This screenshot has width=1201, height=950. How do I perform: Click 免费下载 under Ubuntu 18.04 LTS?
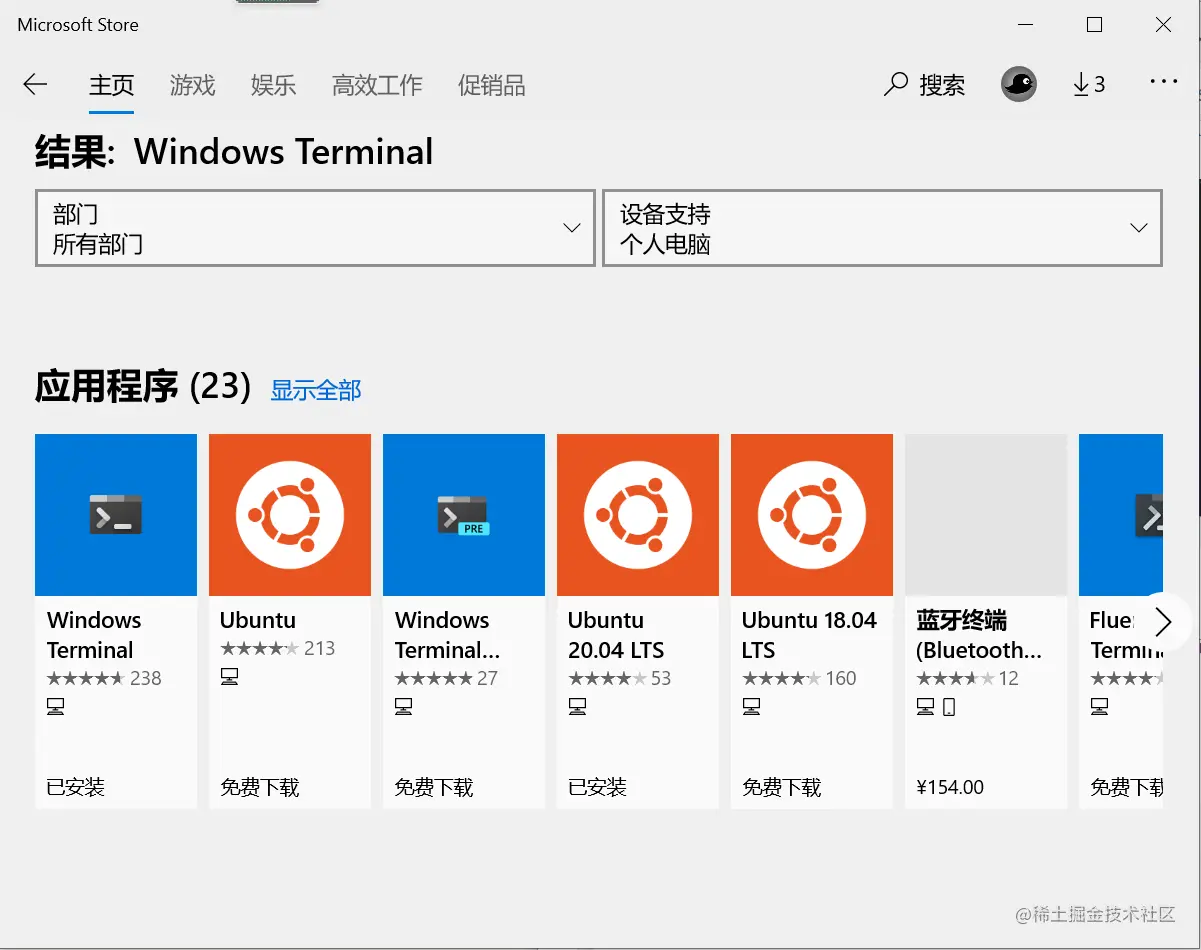click(782, 787)
